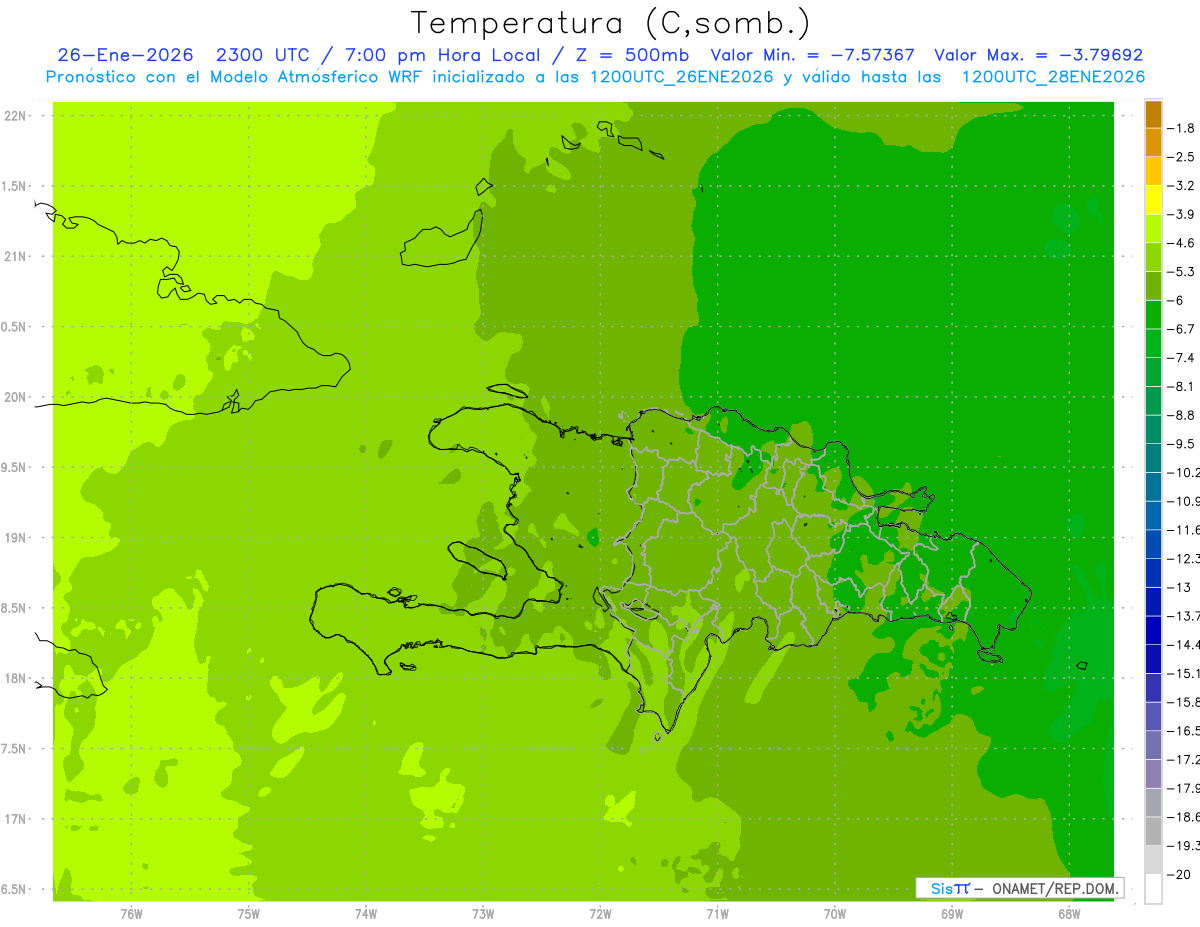Click "1200UTC_26ENE2026" initialization timestamp
The width and height of the screenshot is (1200, 927).
click(x=682, y=77)
